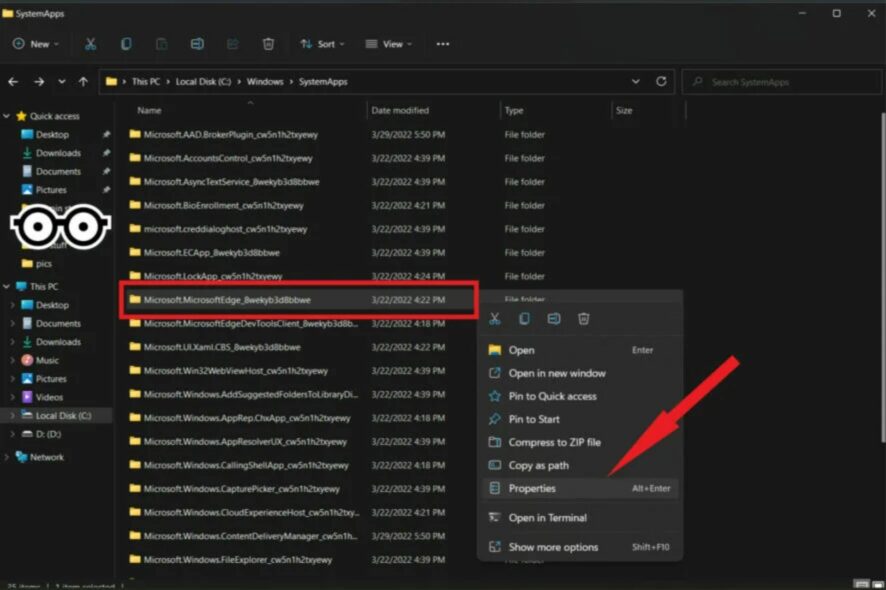886x590 pixels.
Task: Click the Rename icon in the context menu
Action: tap(554, 319)
